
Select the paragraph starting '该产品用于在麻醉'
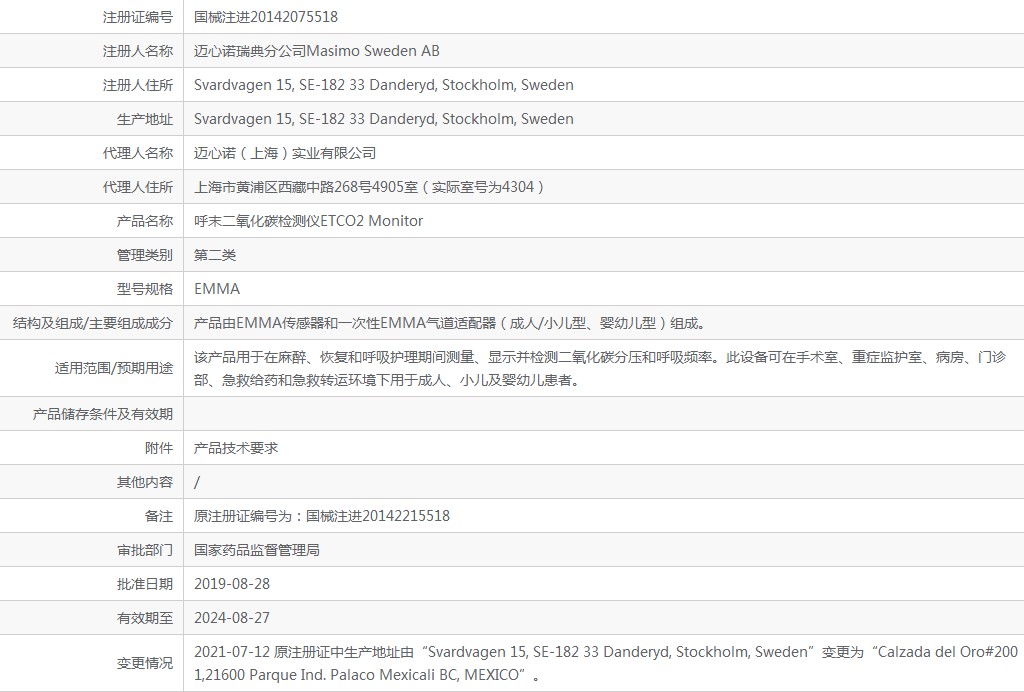click(600, 368)
